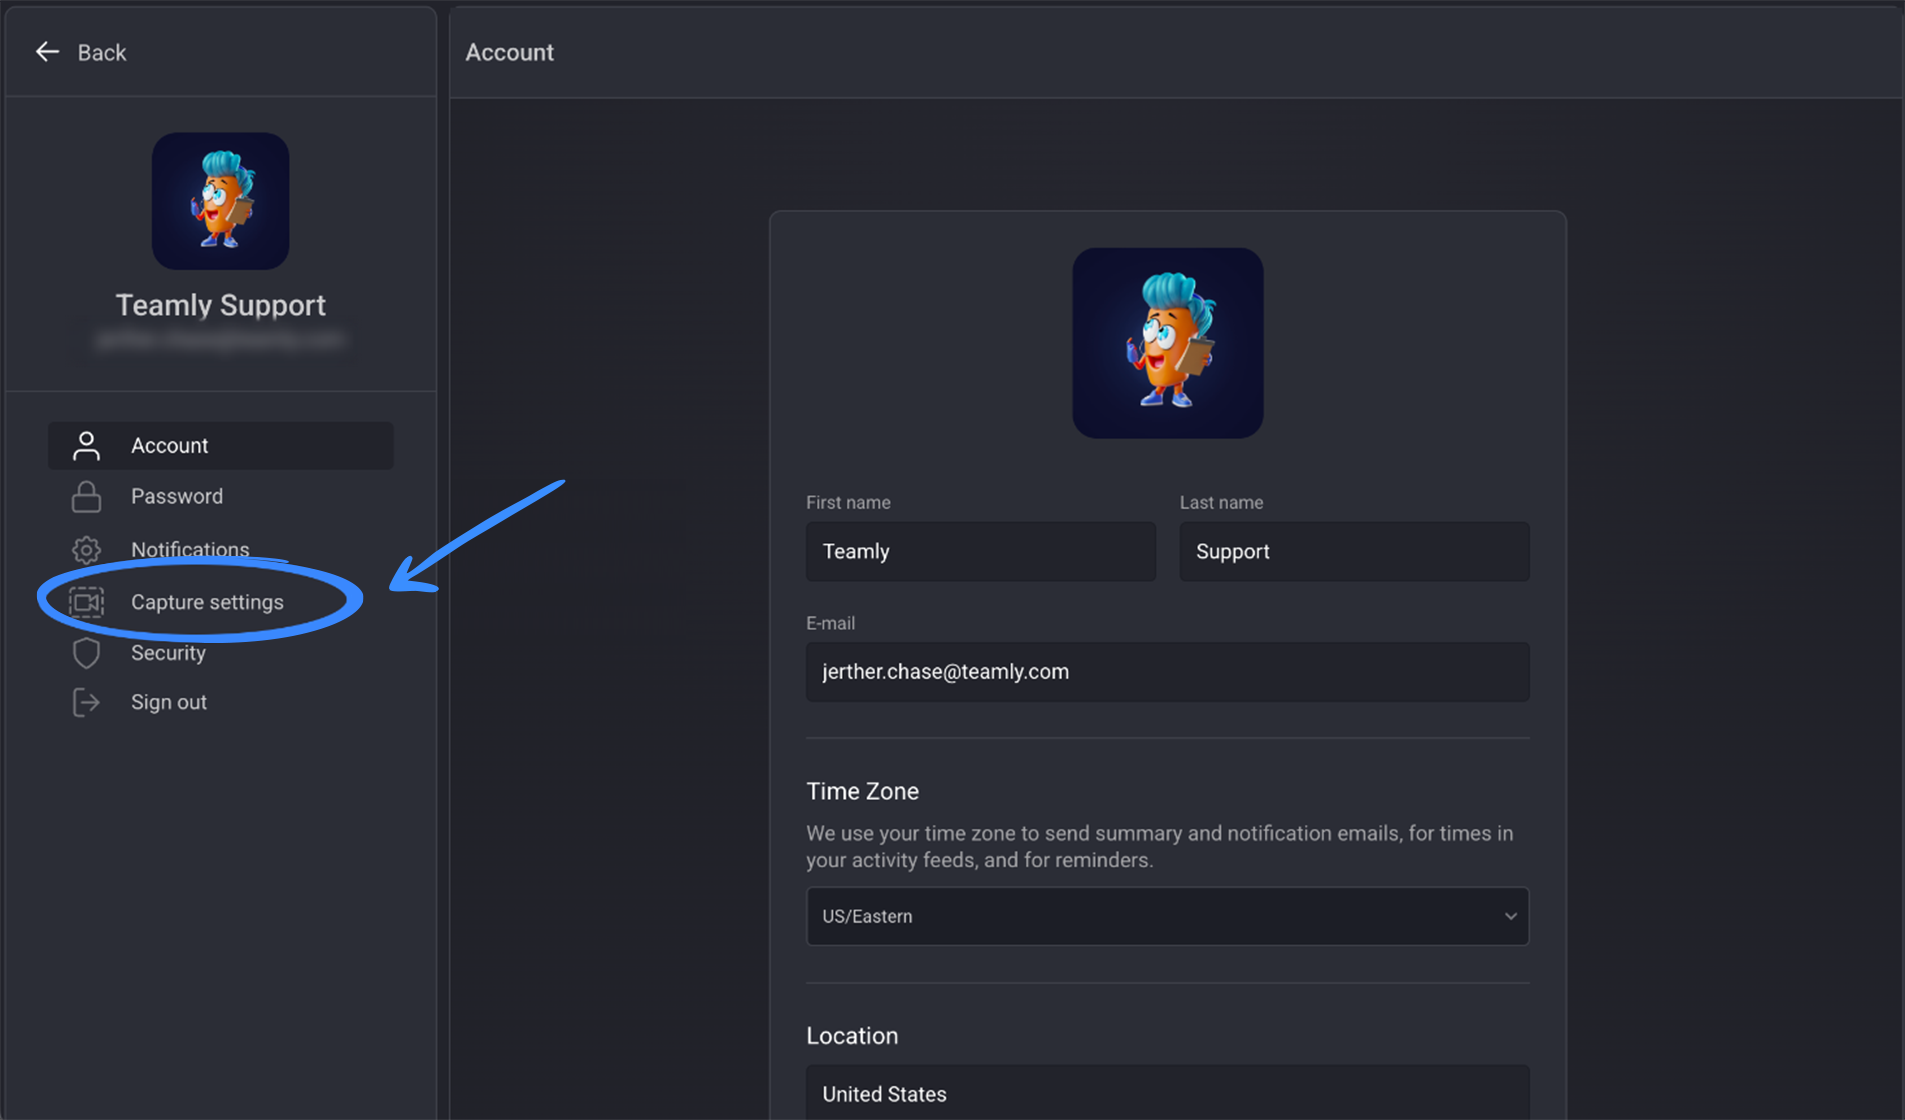Click the lock icon beside Password
Viewport: 1905px width, 1120px height.
click(86, 497)
